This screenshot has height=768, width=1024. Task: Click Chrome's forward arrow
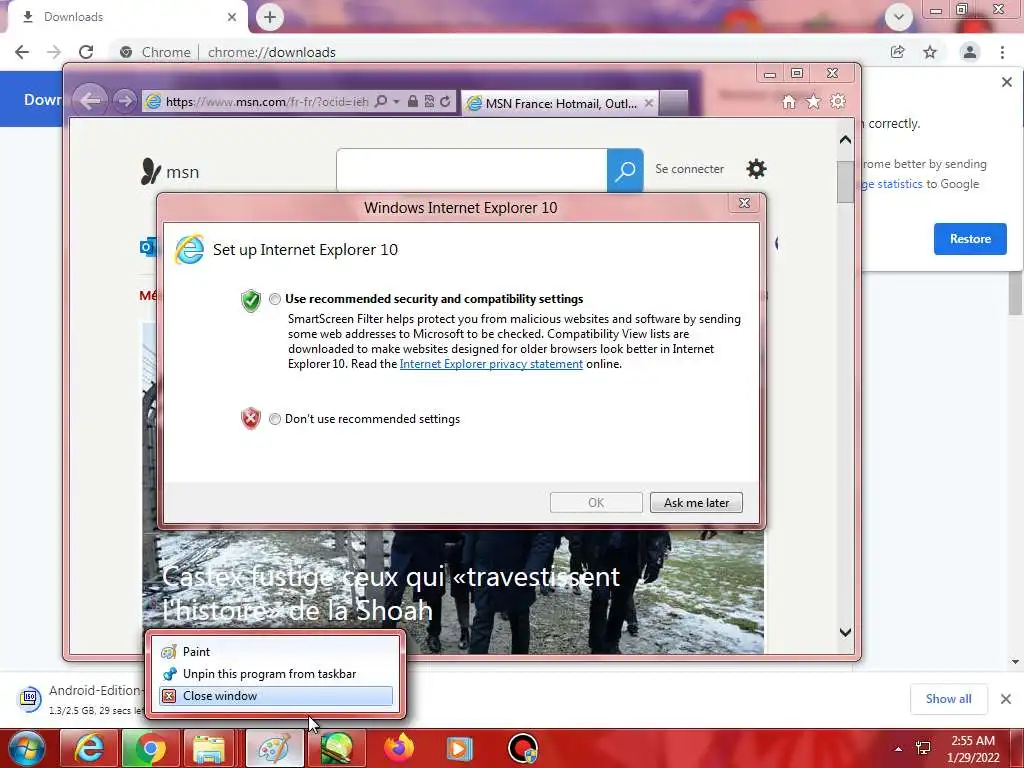(54, 52)
